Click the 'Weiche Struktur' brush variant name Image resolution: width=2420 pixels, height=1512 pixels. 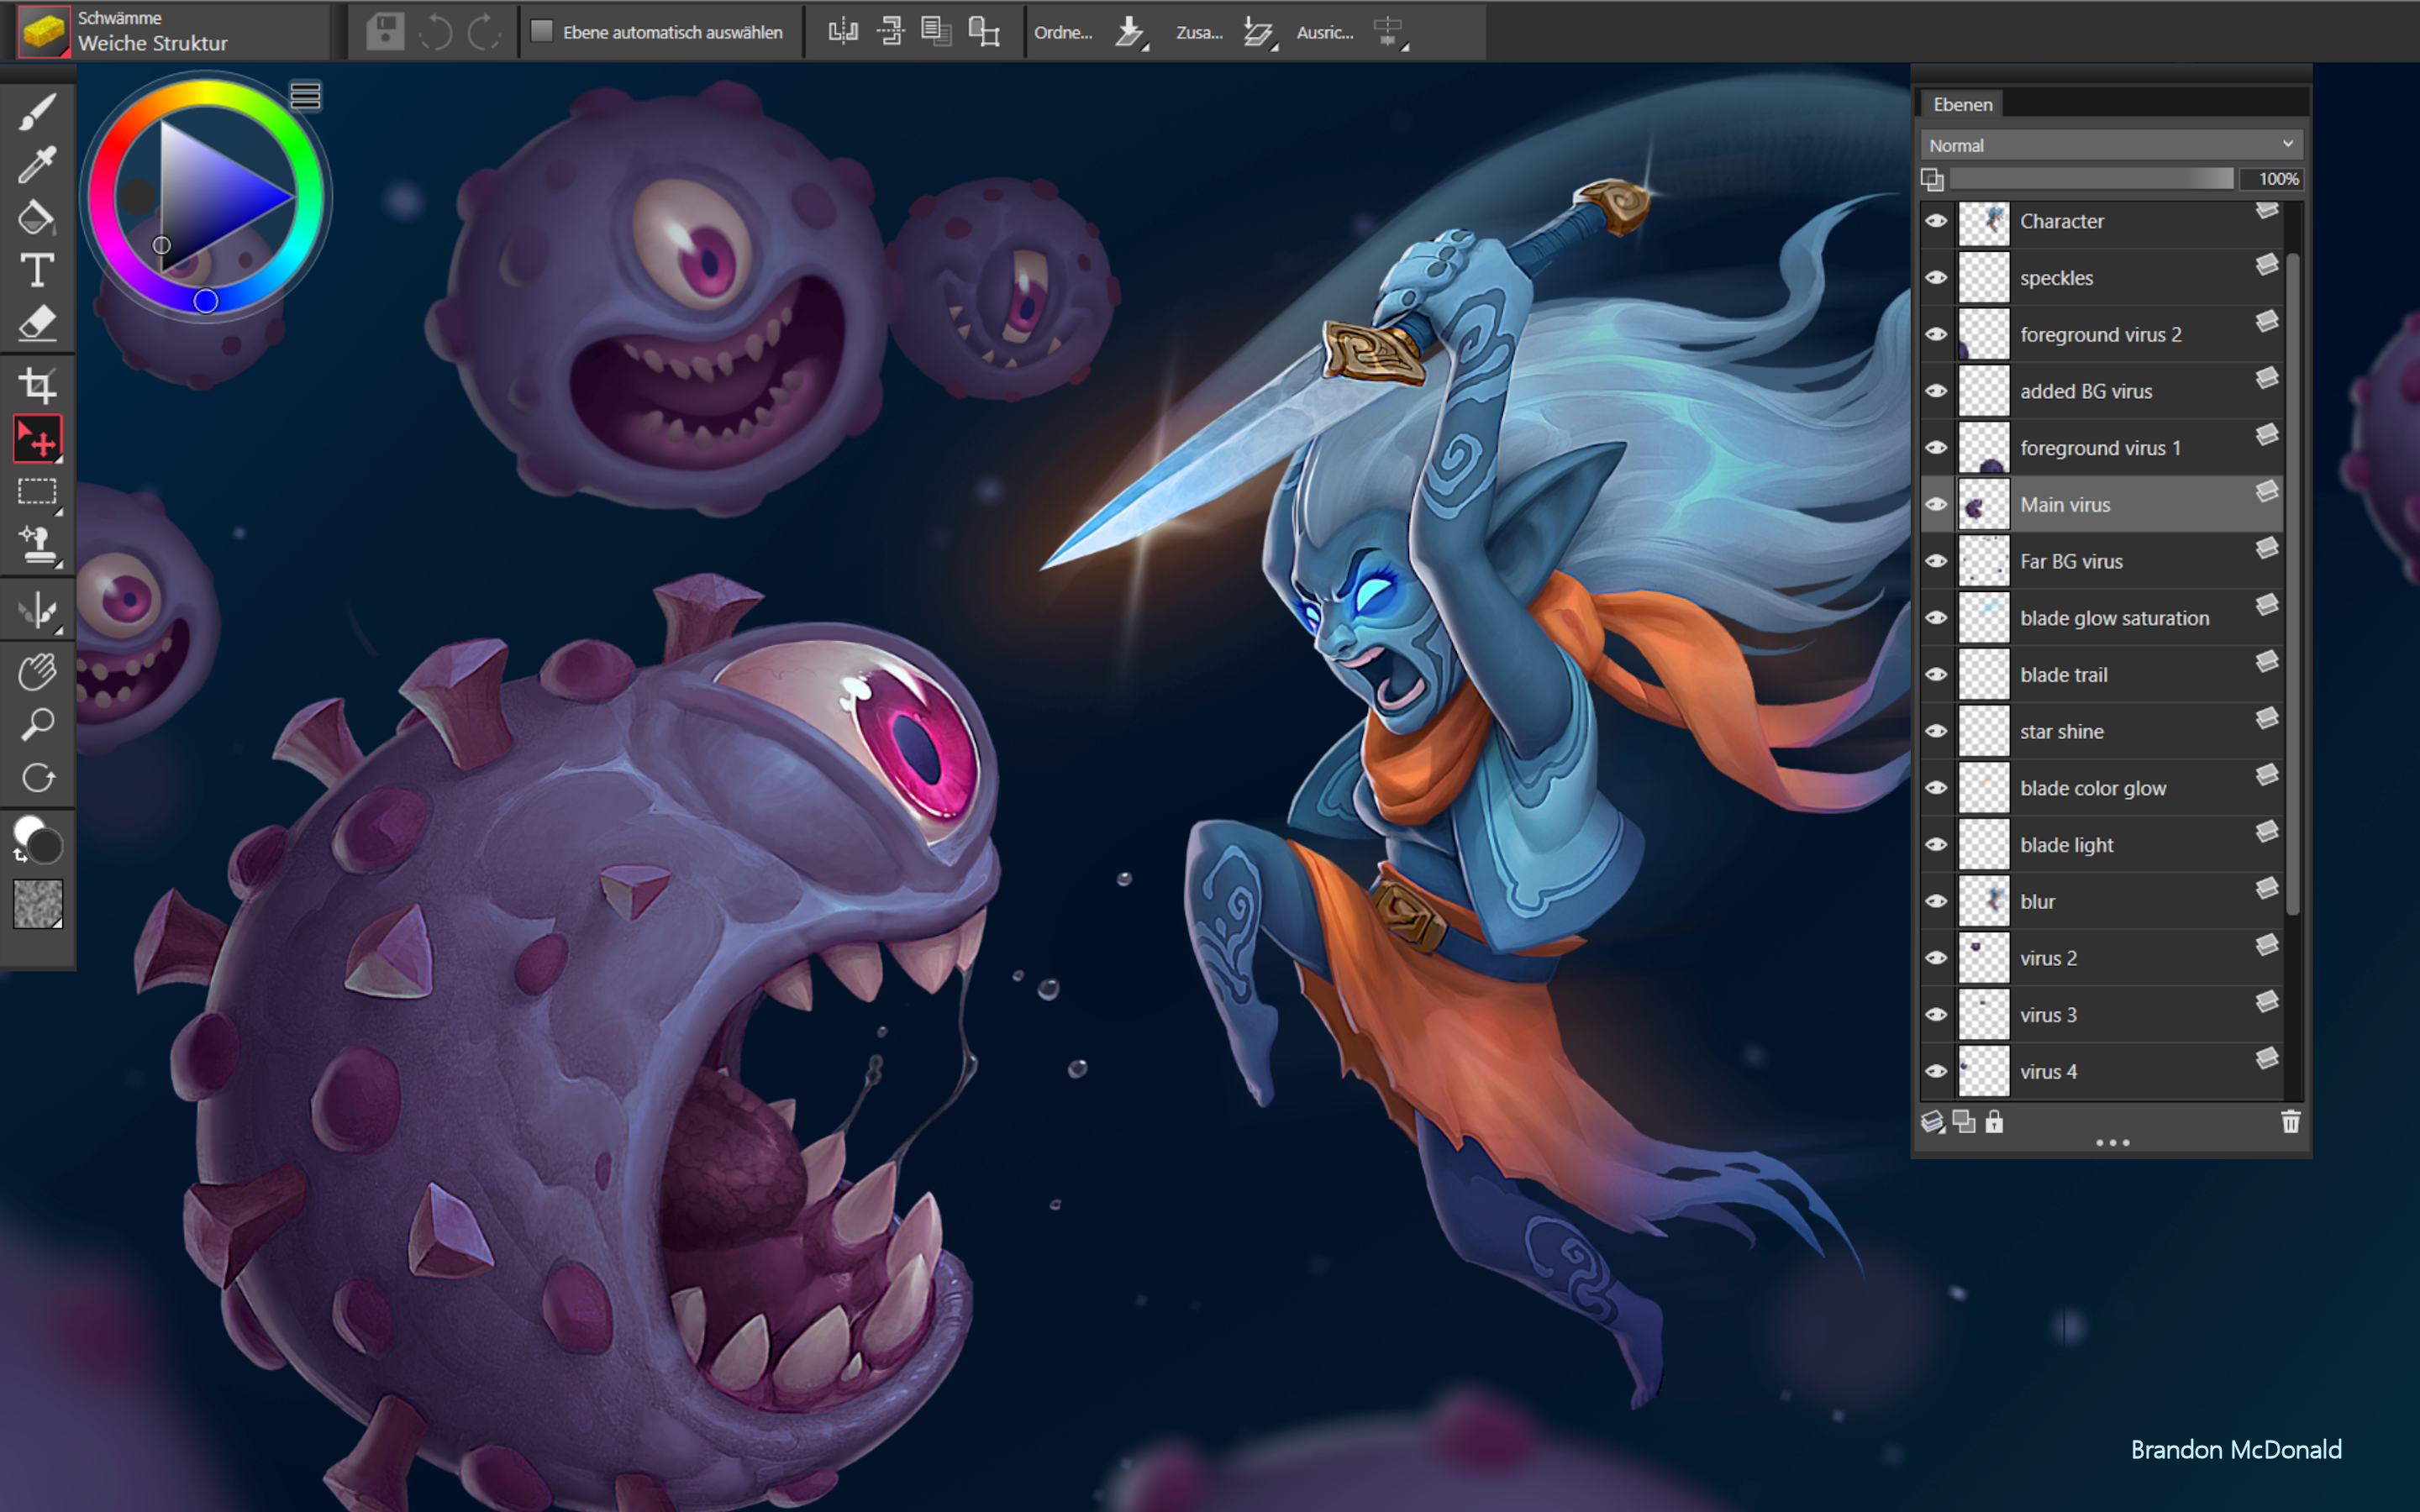153,43
